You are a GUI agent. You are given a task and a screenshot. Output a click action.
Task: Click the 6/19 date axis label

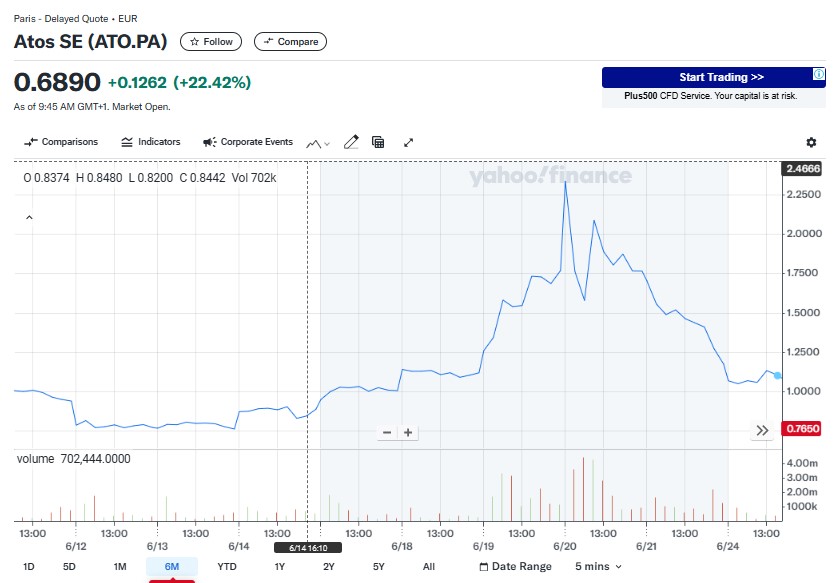[483, 546]
